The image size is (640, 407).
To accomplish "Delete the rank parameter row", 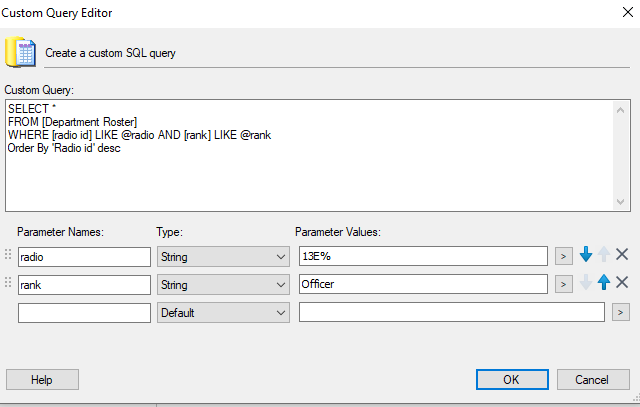I will [x=622, y=284].
